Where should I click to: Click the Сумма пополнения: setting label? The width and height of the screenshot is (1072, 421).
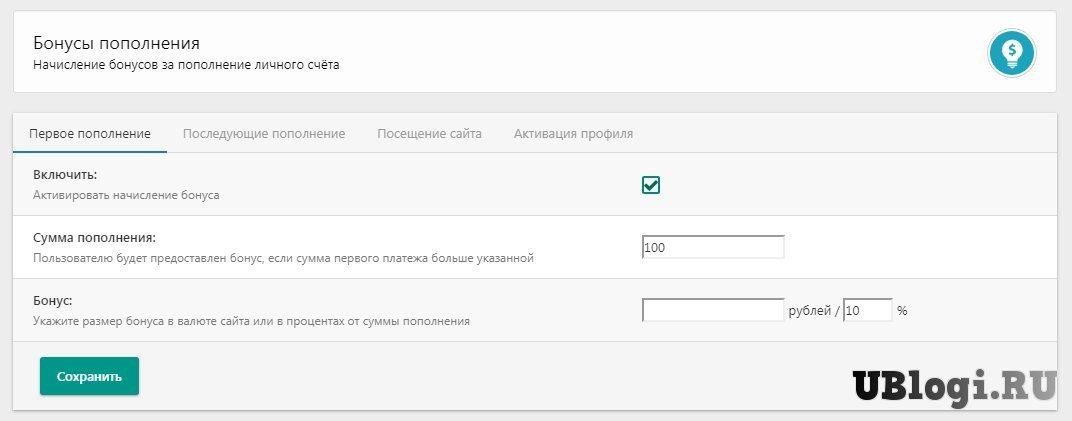point(95,238)
